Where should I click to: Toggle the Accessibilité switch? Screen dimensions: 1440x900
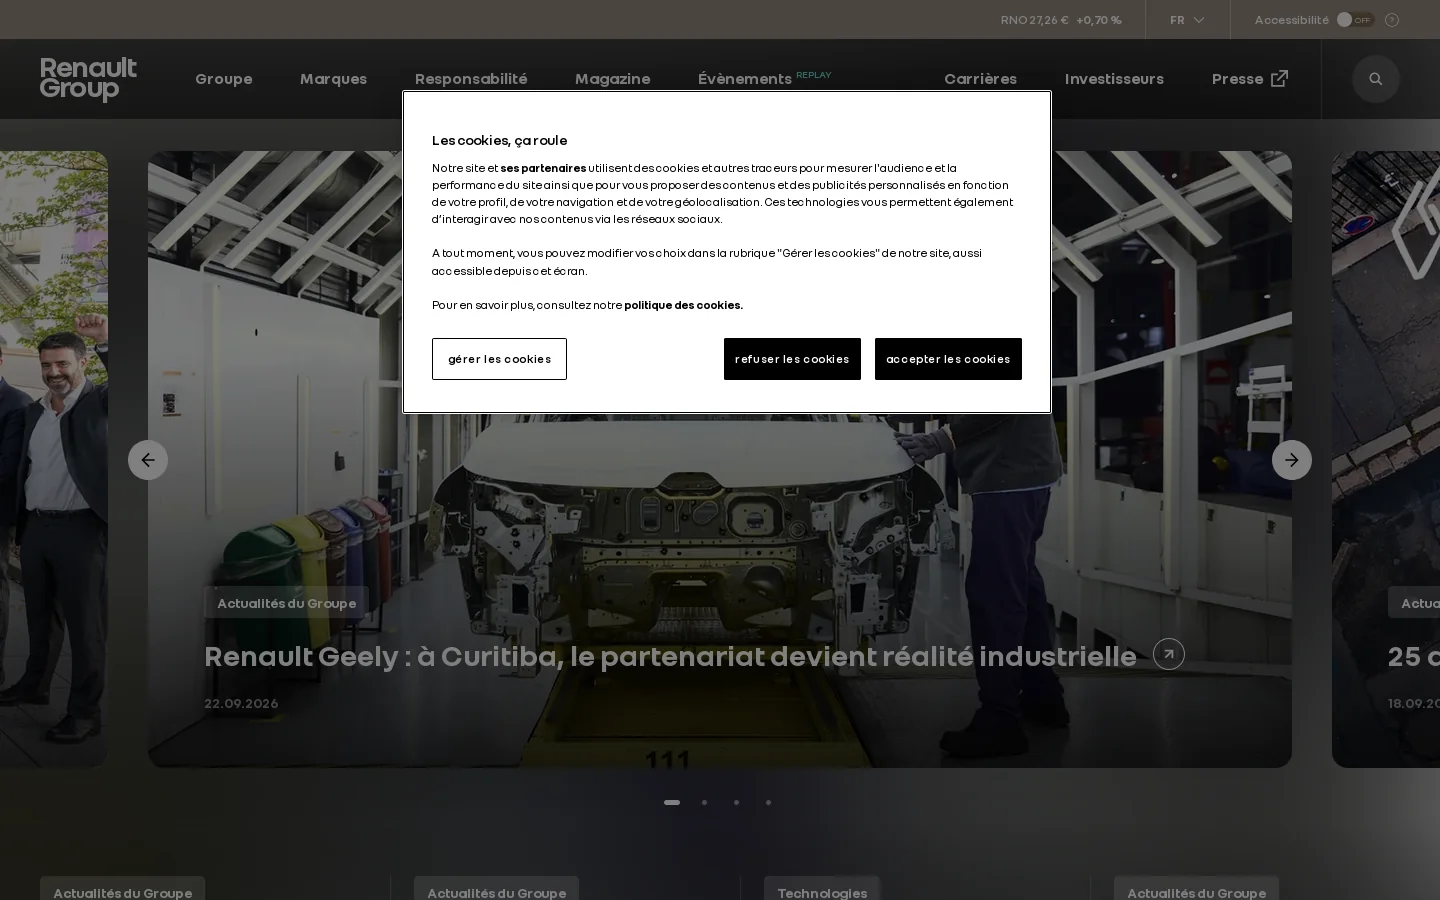pyautogui.click(x=1355, y=20)
